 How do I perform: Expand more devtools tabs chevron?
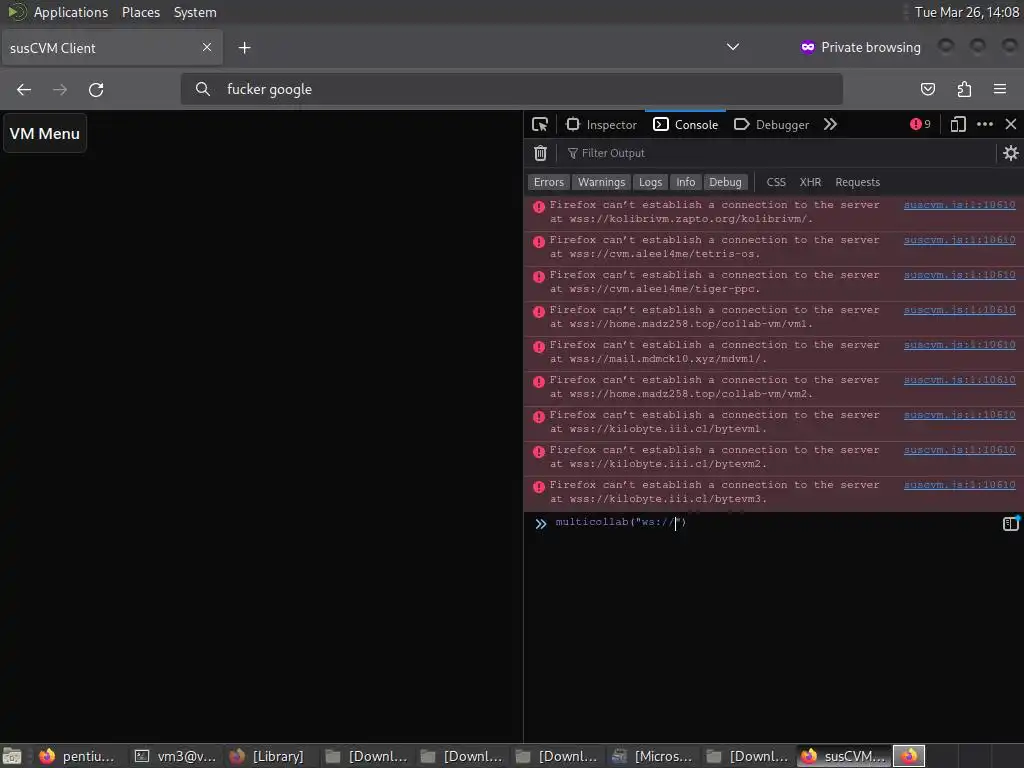click(830, 124)
